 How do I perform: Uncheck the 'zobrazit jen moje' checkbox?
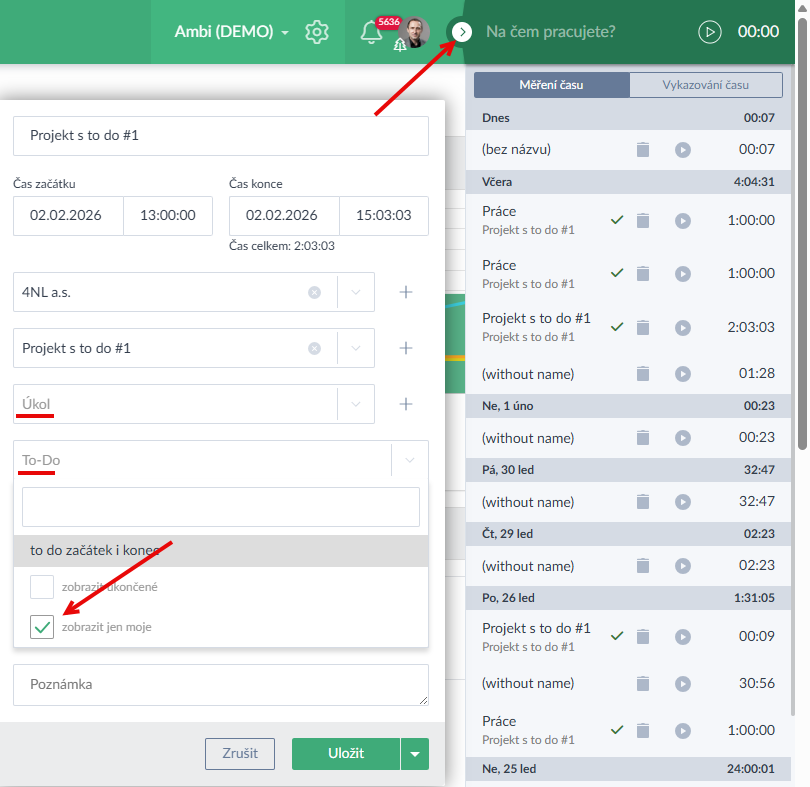coord(42,627)
